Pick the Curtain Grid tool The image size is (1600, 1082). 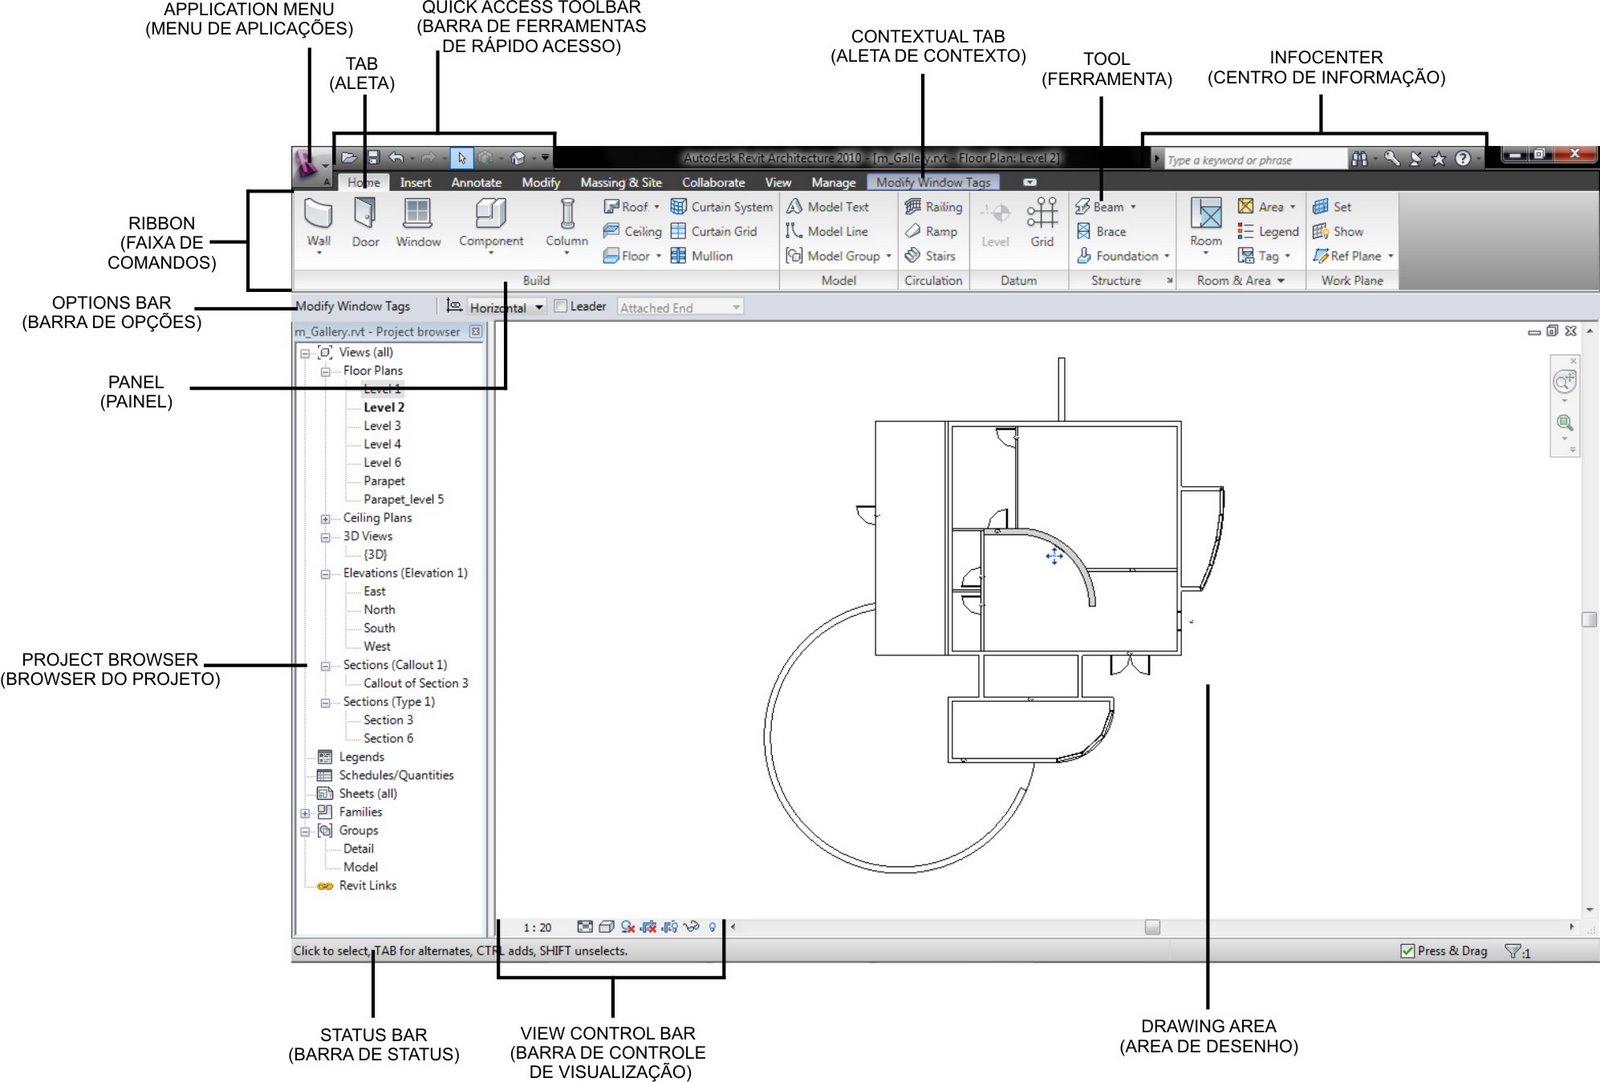click(x=713, y=231)
